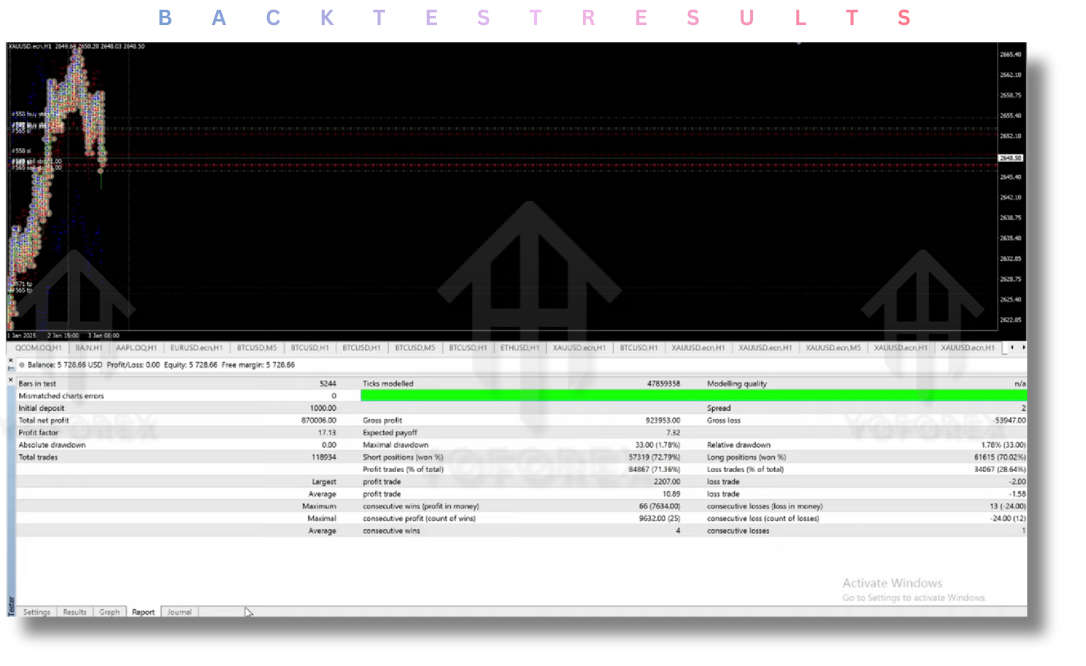
Task: Select the Report tab
Action: tap(143, 612)
